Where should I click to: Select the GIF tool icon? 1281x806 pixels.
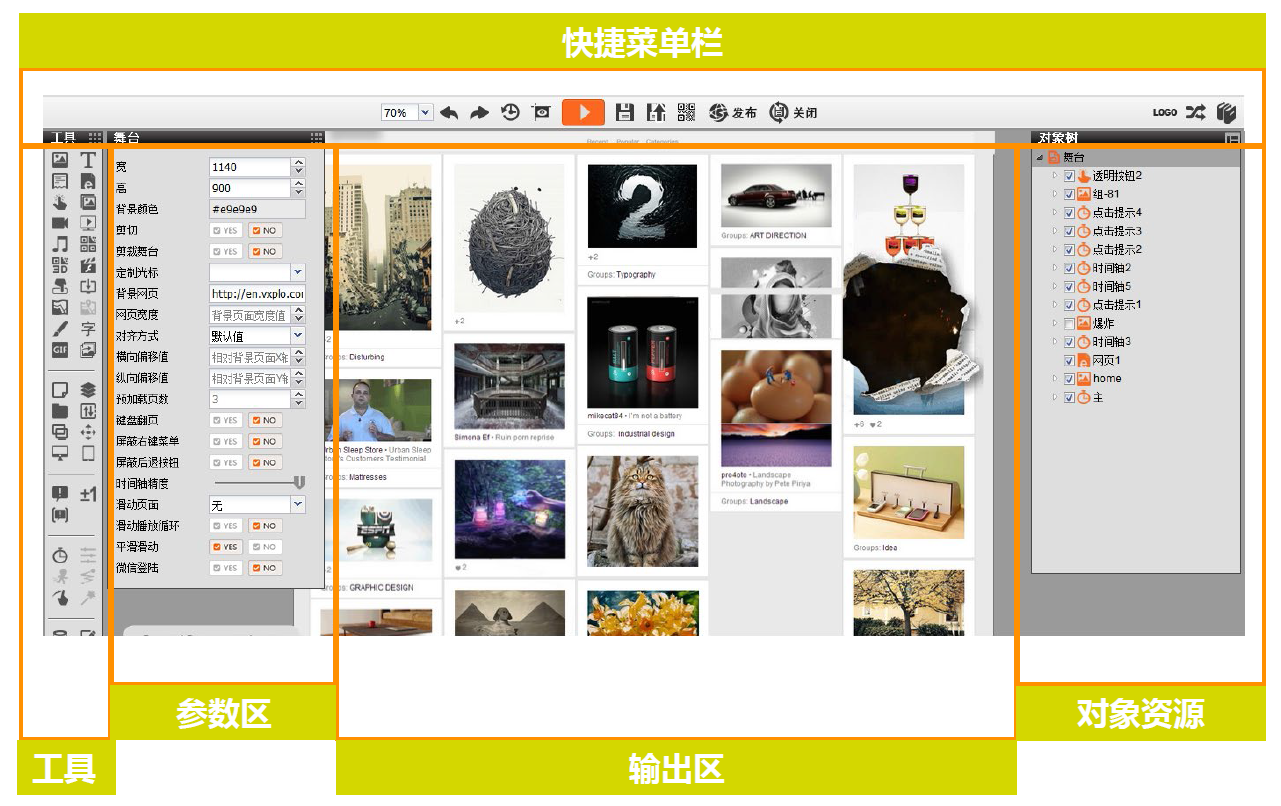pyautogui.click(x=60, y=350)
